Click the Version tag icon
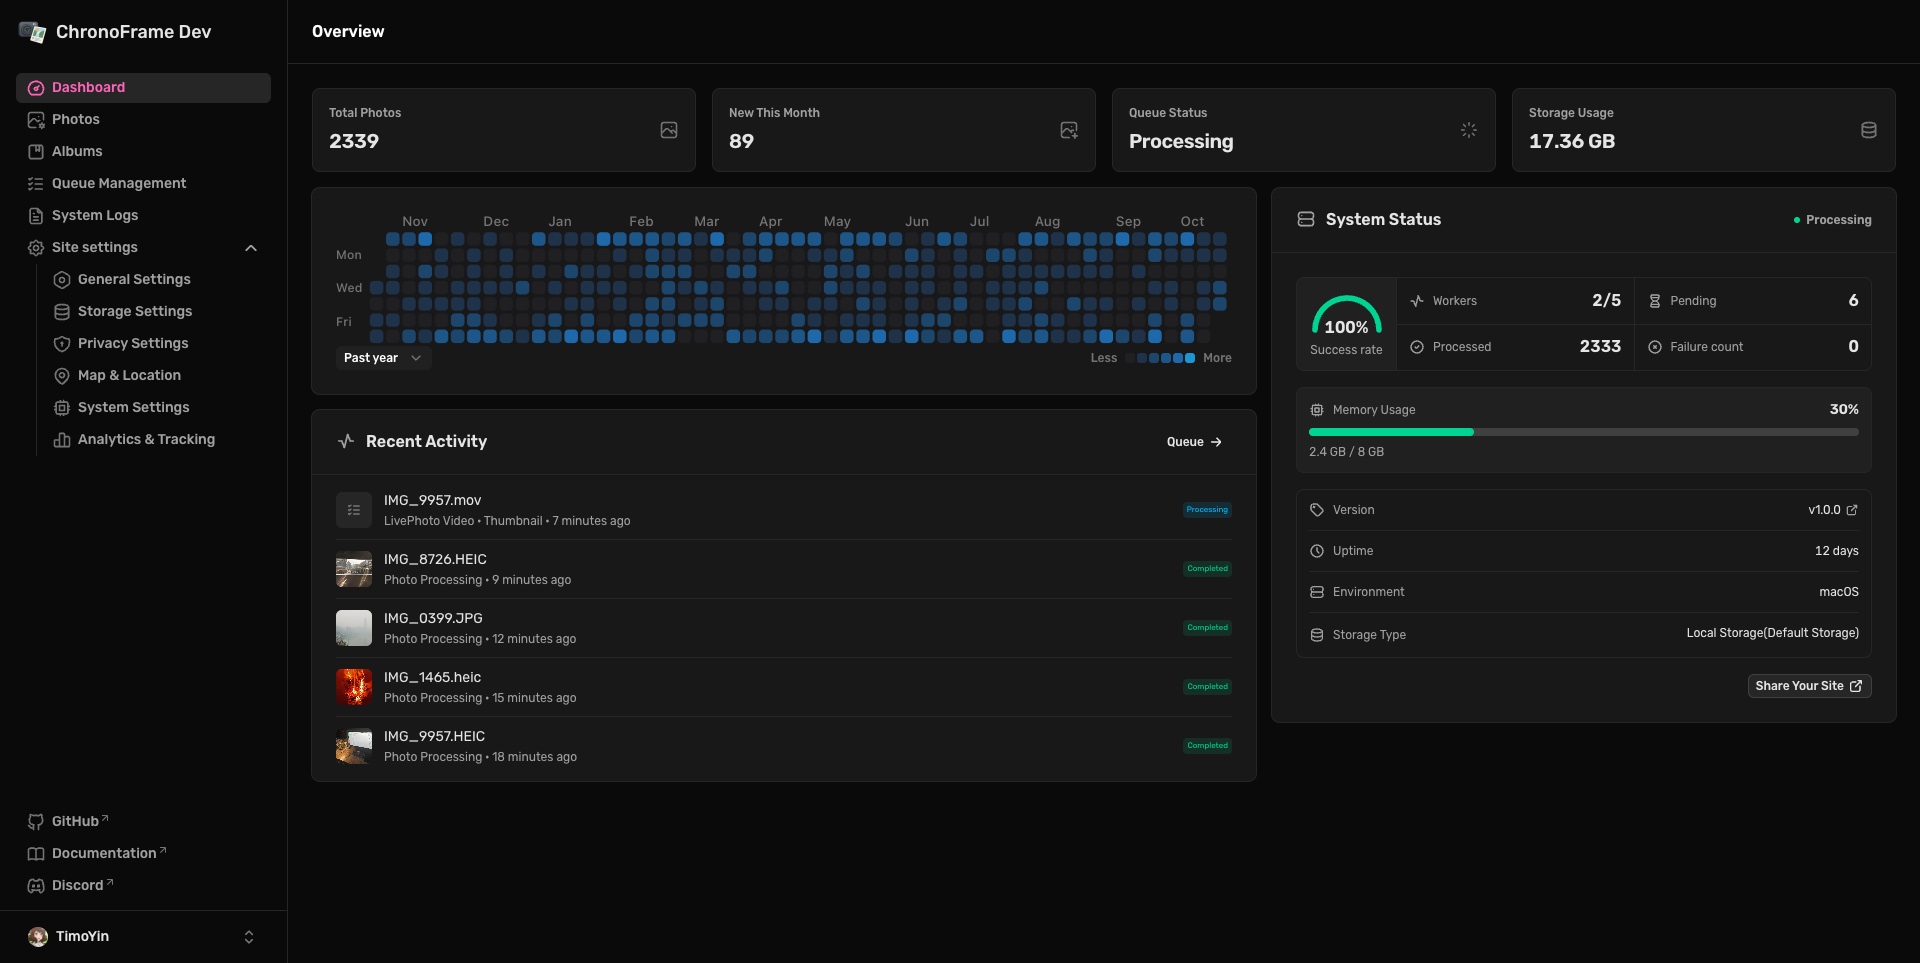 pyautogui.click(x=1317, y=510)
